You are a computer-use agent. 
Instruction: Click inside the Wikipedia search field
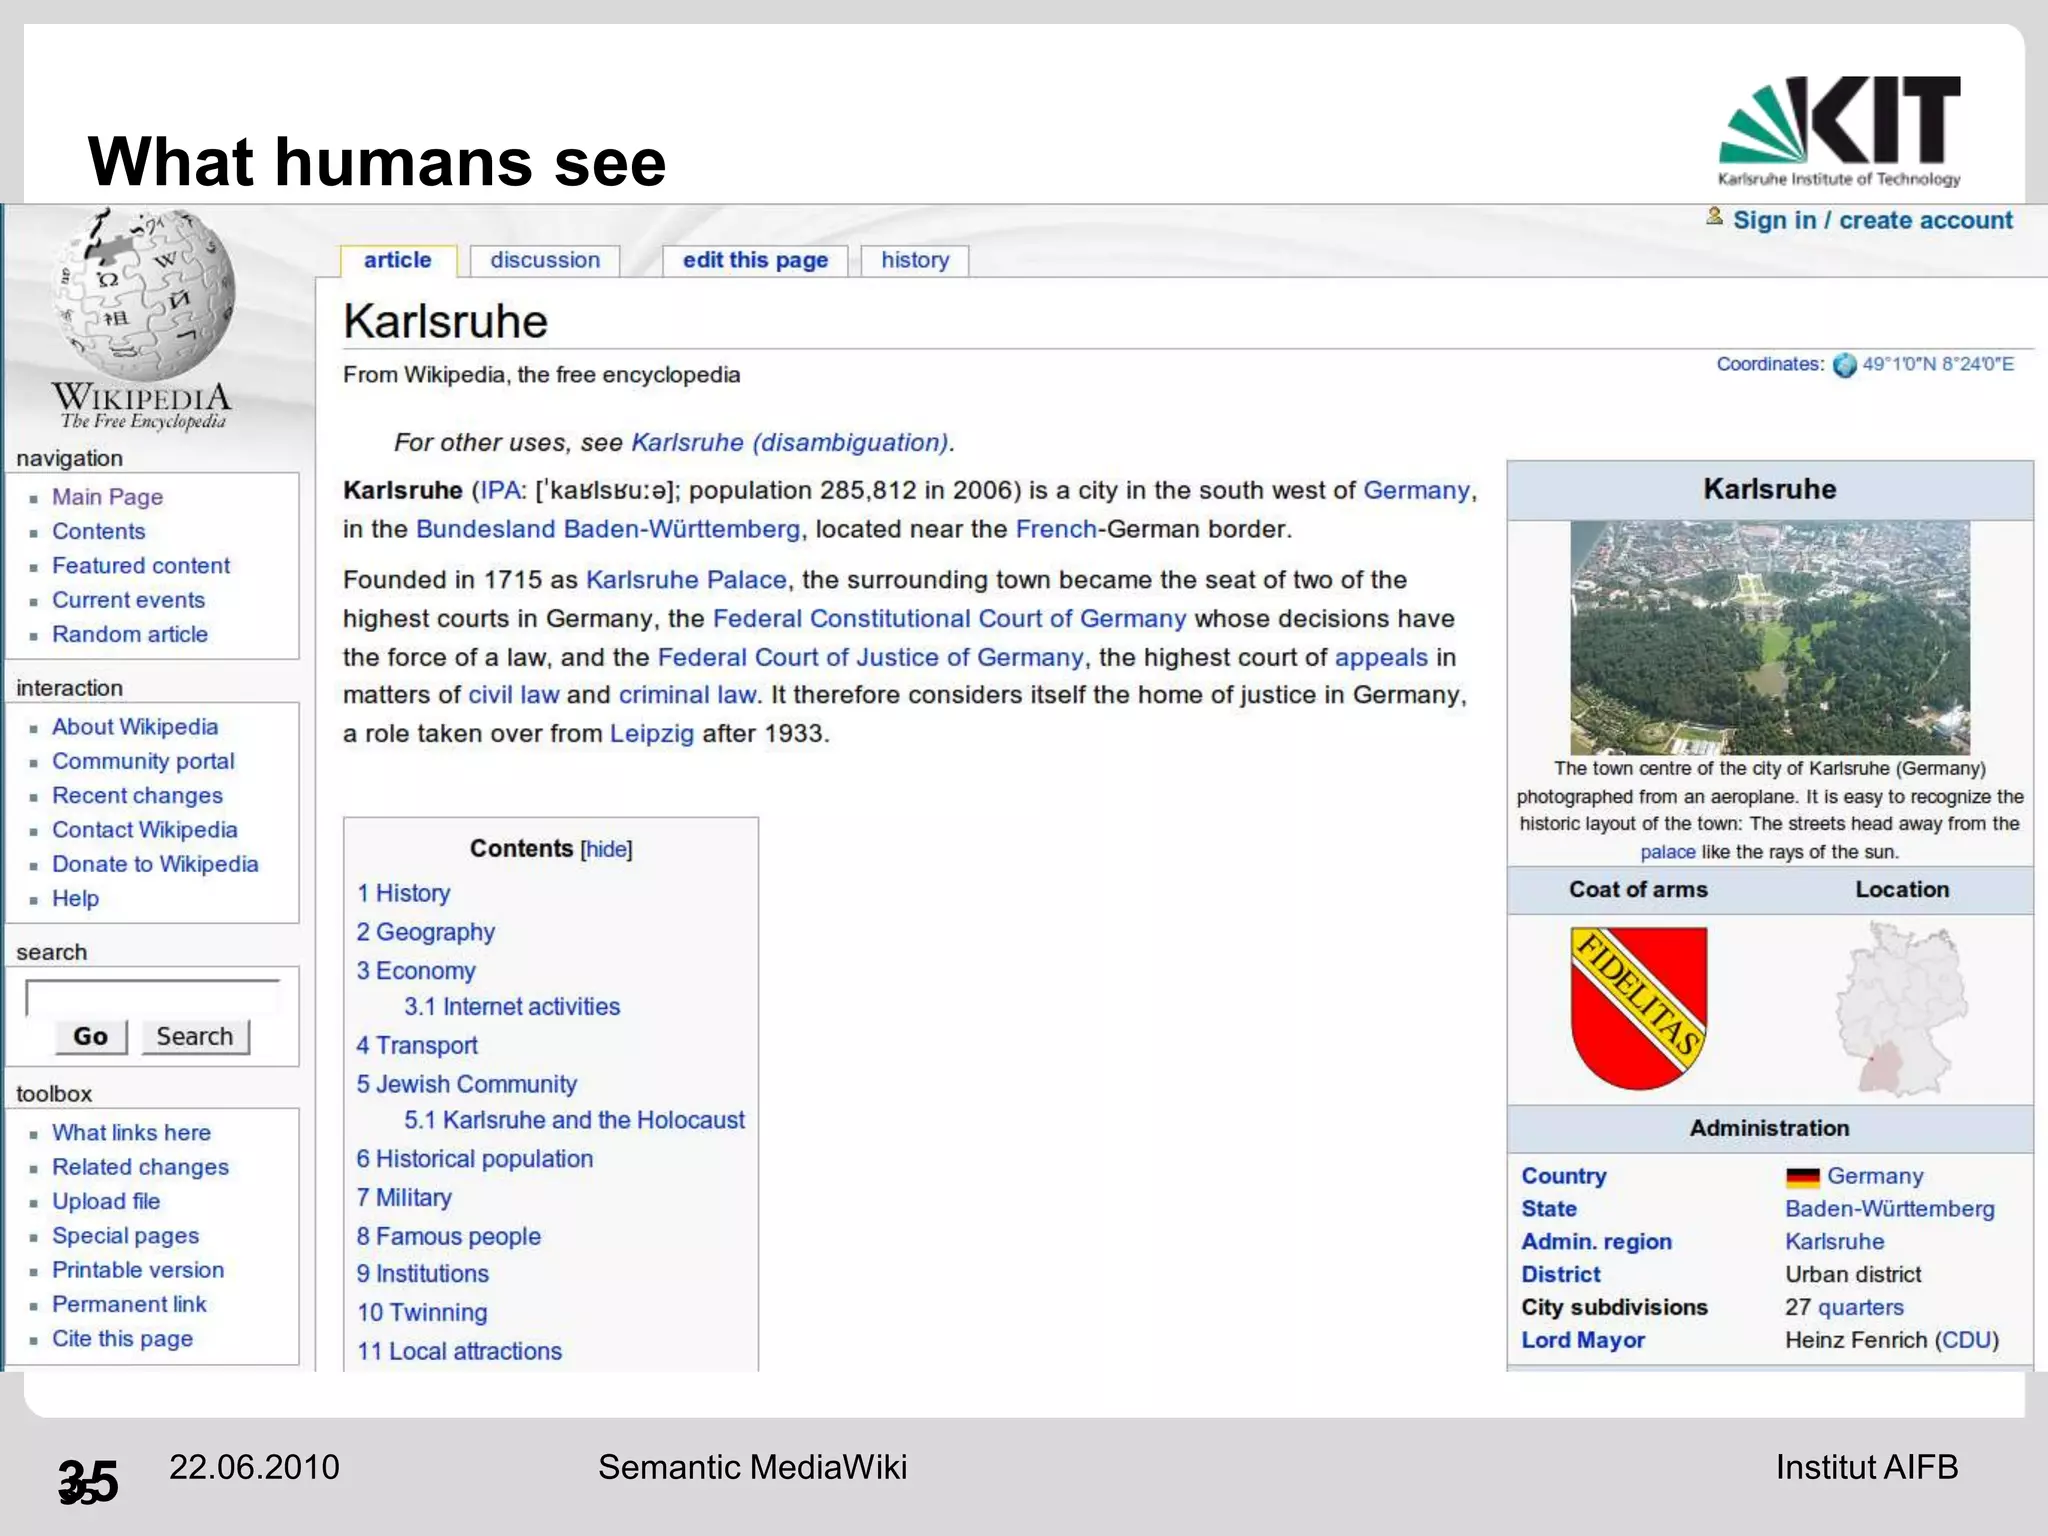tap(153, 997)
